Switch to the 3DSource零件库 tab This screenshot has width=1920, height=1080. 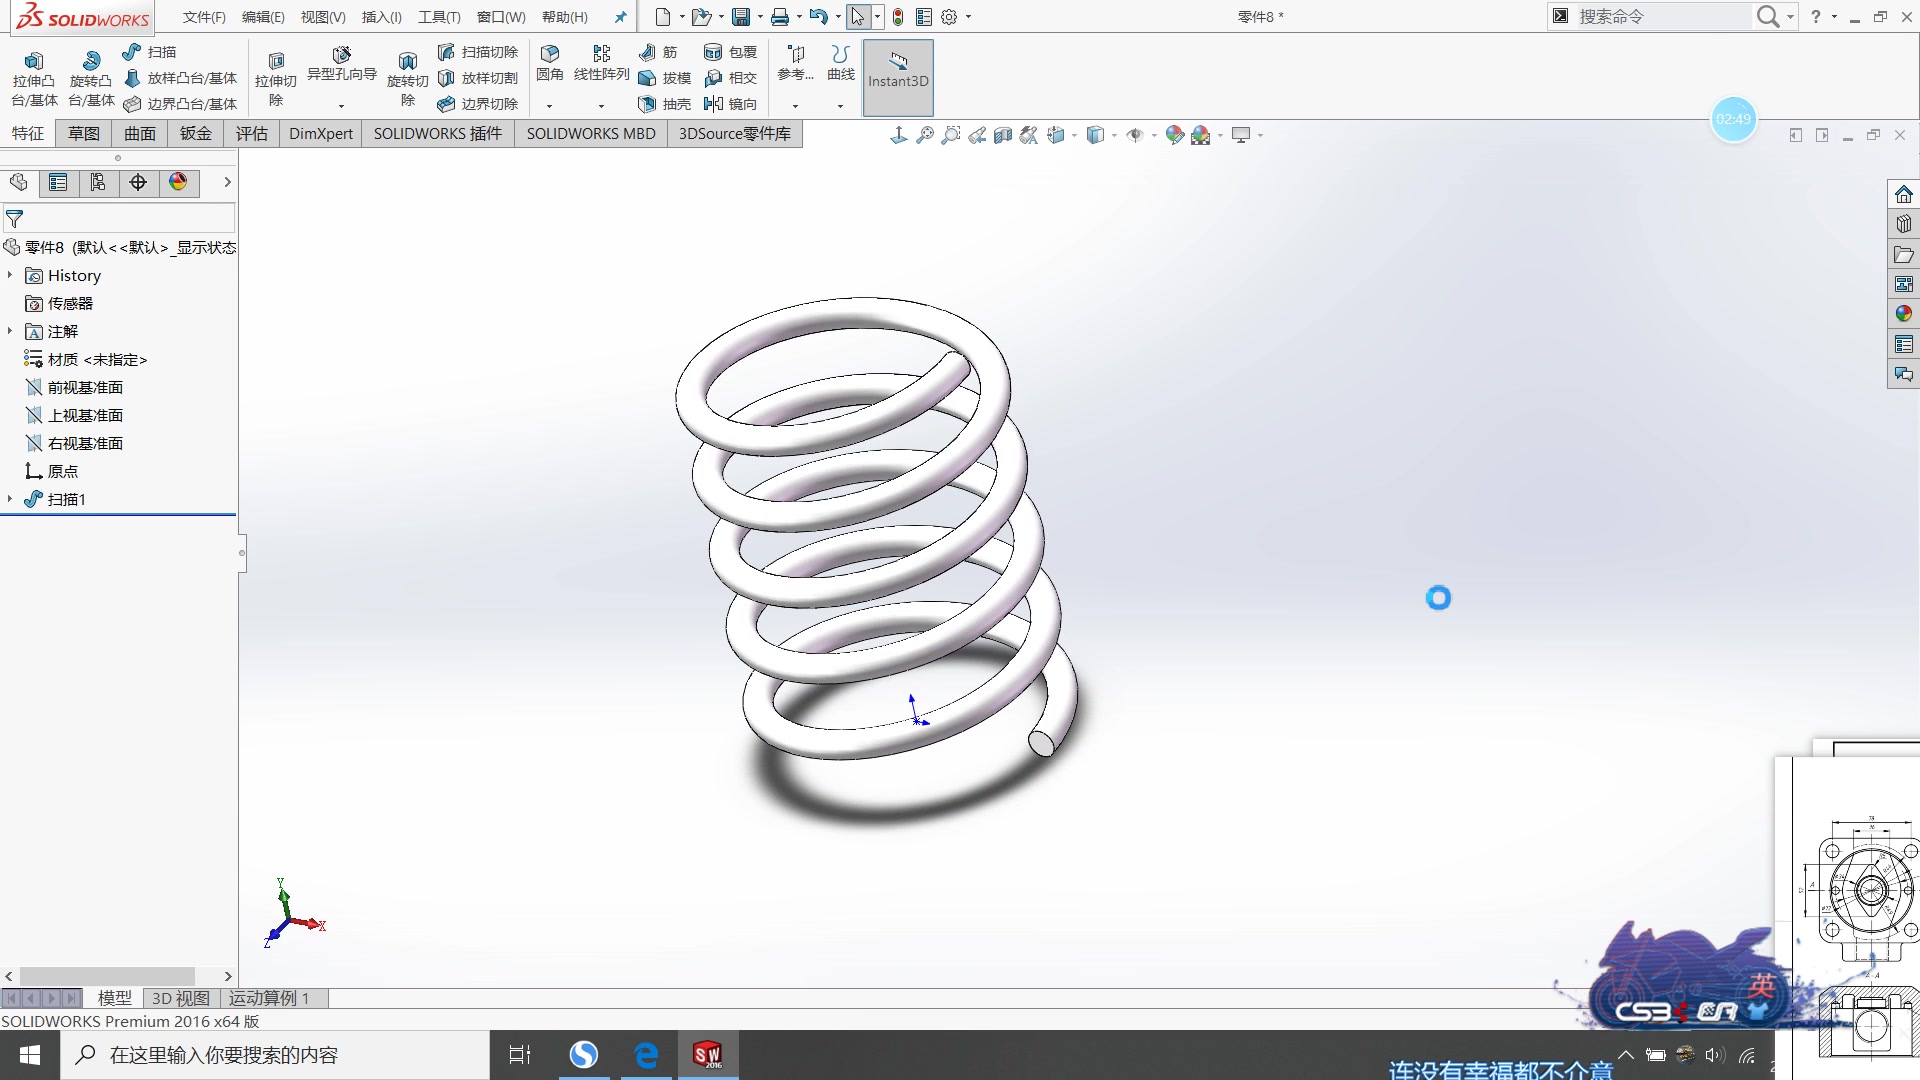pos(735,134)
